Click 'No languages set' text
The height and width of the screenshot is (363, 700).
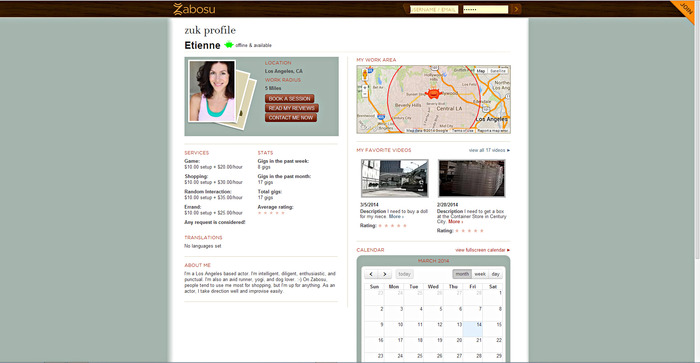pyautogui.click(x=203, y=246)
